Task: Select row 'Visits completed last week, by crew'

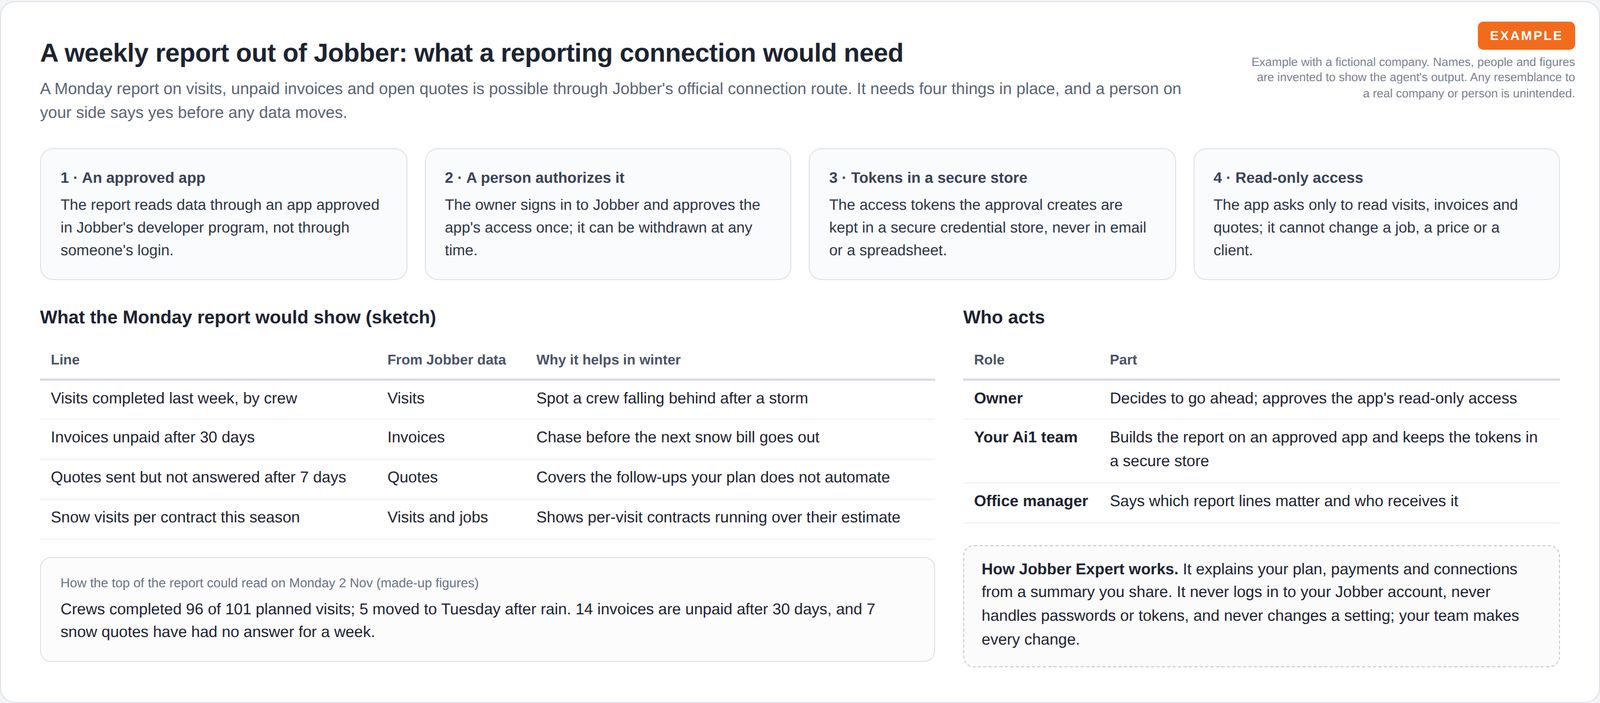Action: [x=487, y=398]
